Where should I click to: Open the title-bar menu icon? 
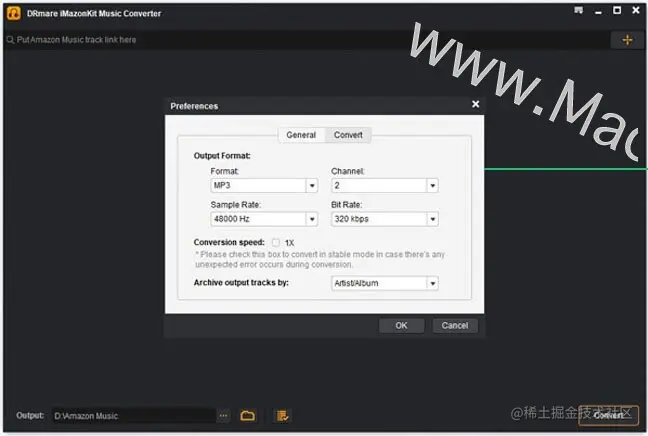coord(579,10)
